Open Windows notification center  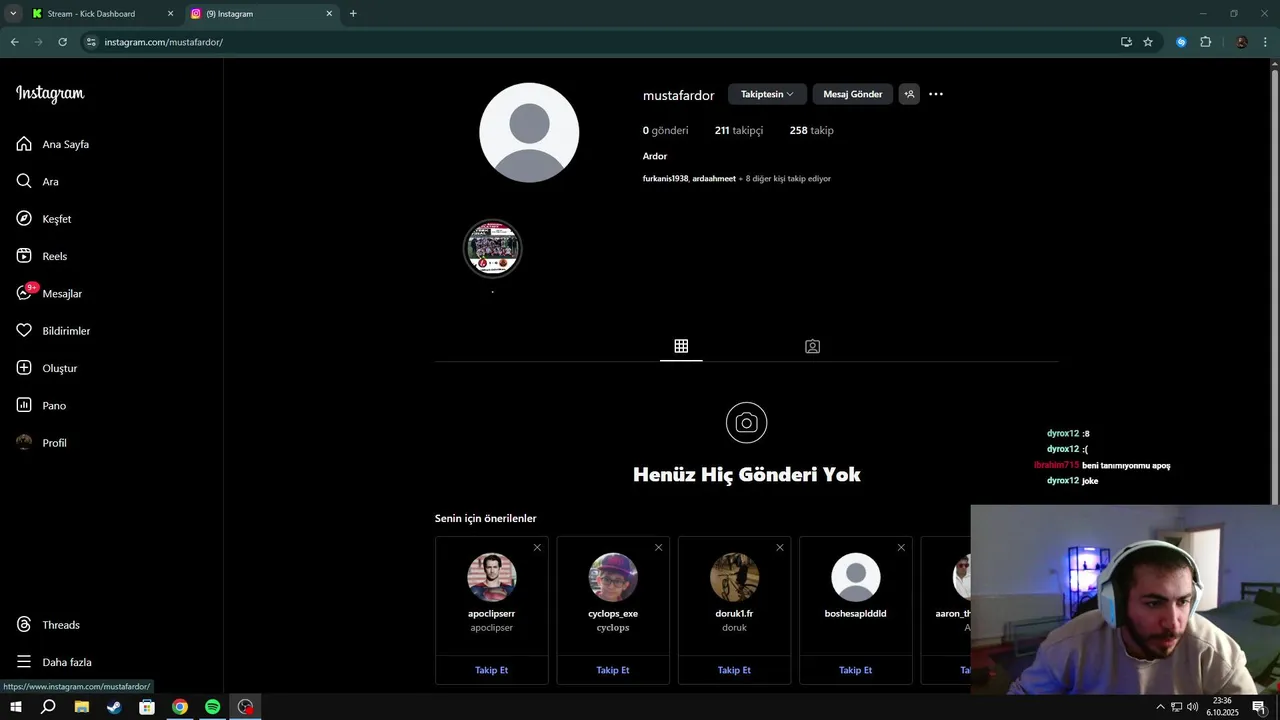tap(1259, 707)
